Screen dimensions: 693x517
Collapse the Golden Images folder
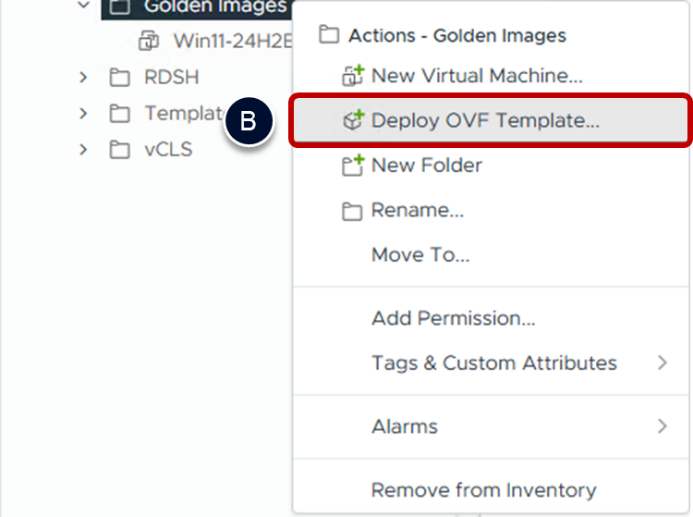click(83, 6)
